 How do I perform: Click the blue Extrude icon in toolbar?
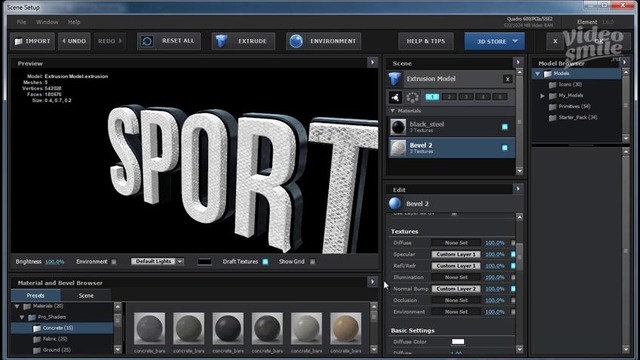pyautogui.click(x=221, y=41)
